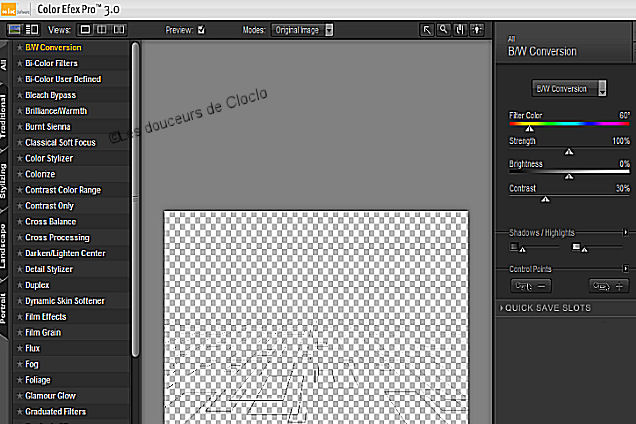Select the arrow pointer tool

click(x=427, y=30)
